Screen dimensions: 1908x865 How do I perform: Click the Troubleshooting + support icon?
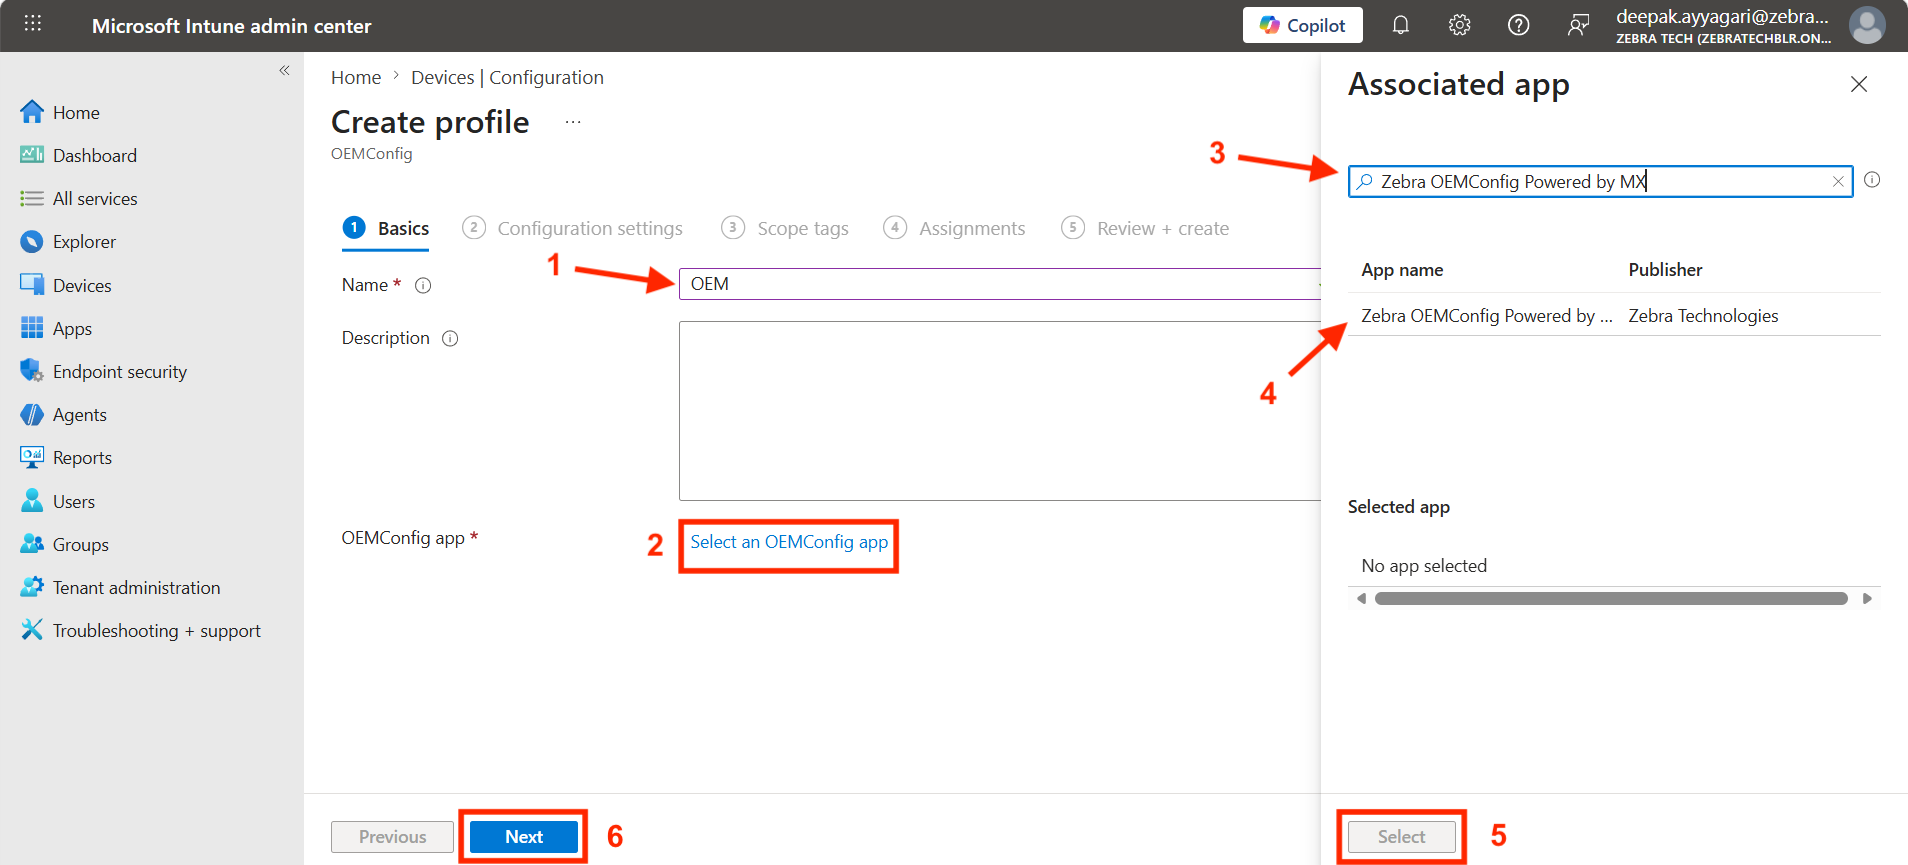[32, 630]
